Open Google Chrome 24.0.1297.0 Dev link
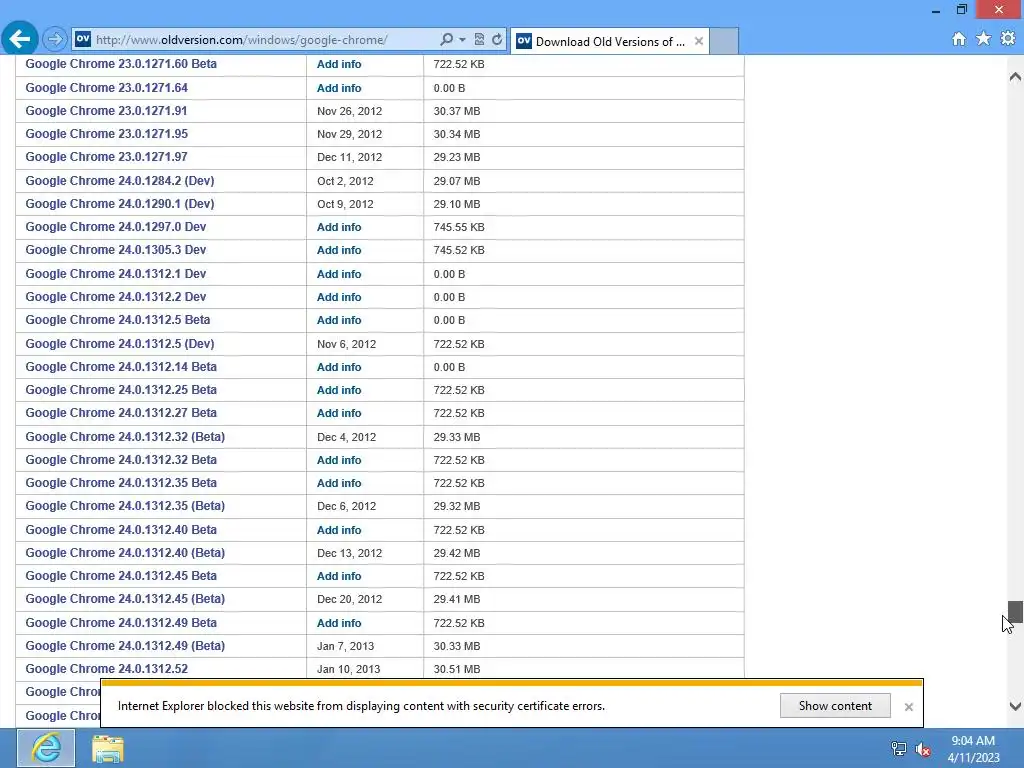The image size is (1024, 768). pos(116,227)
